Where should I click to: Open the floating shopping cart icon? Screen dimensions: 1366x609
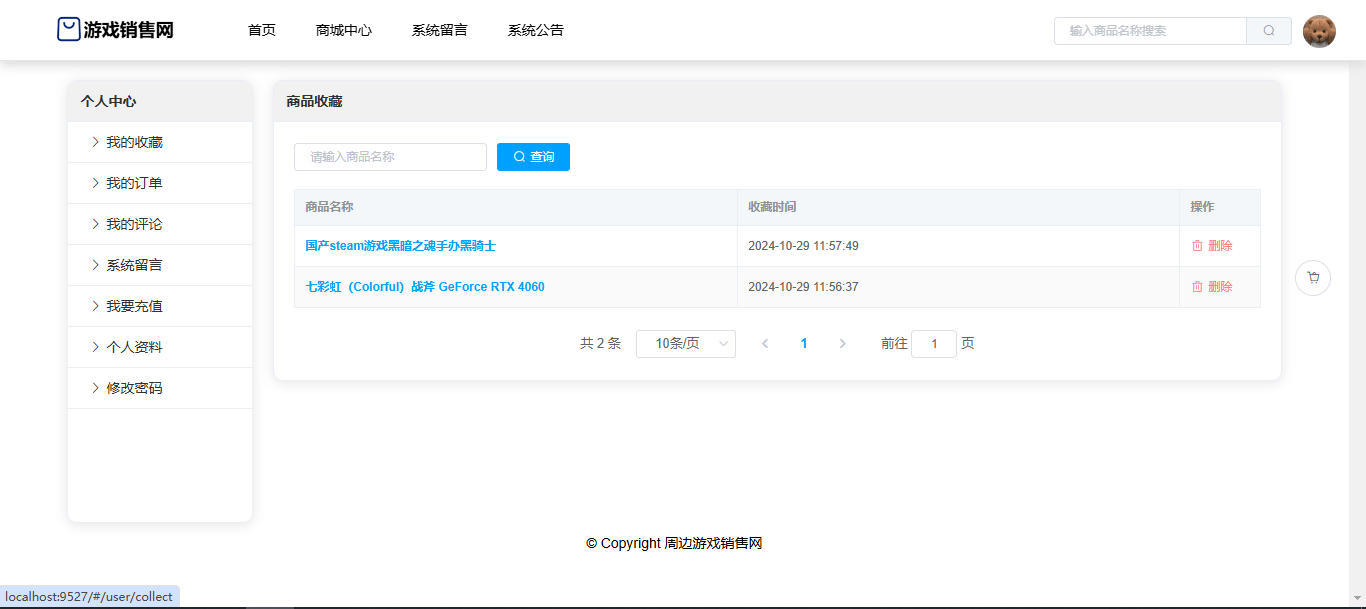1312,278
